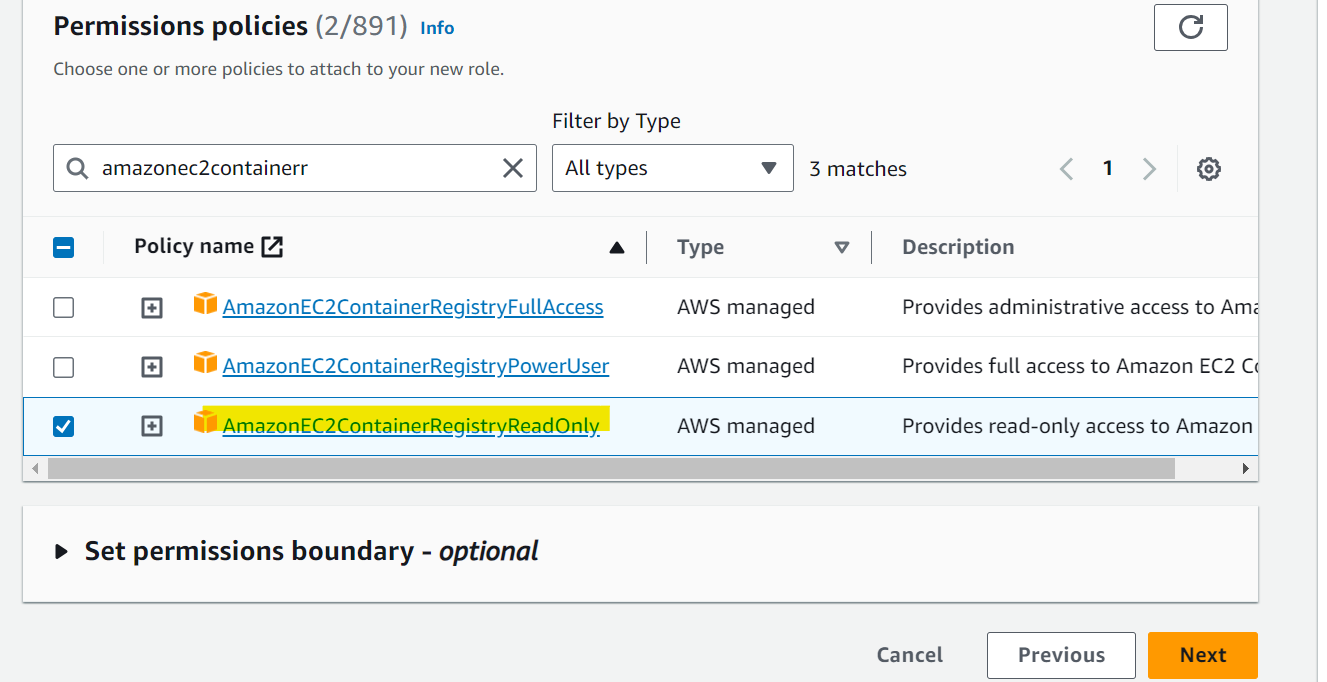
Task: Click the '3 matches' result count
Action: 858,169
